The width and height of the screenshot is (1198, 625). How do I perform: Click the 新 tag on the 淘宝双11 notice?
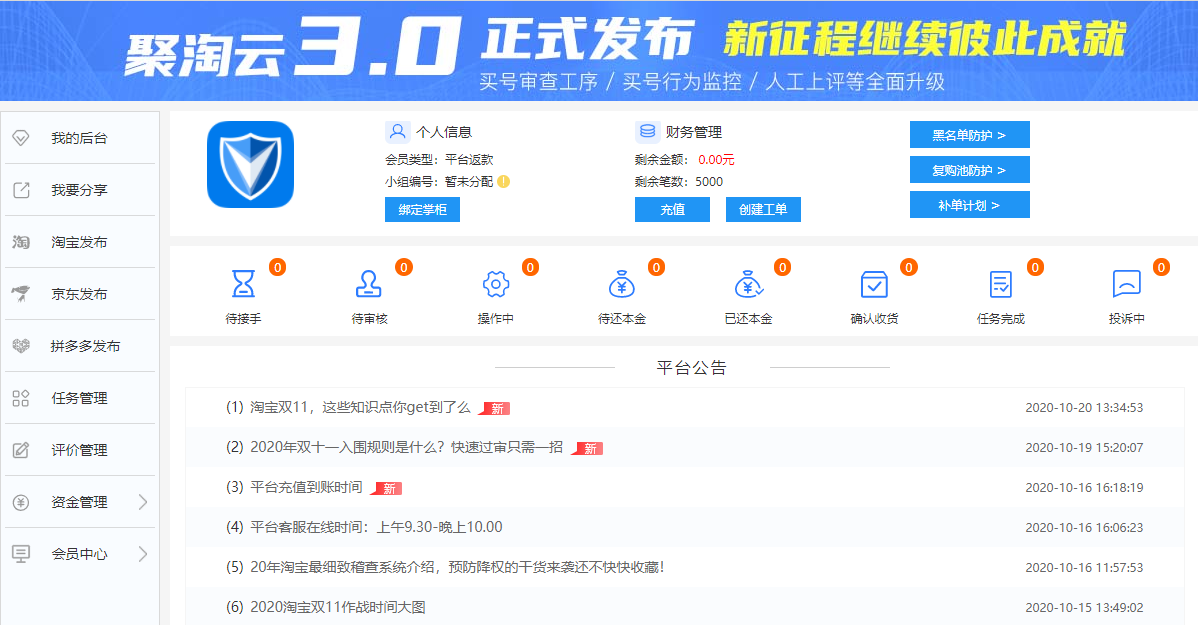[x=495, y=409]
